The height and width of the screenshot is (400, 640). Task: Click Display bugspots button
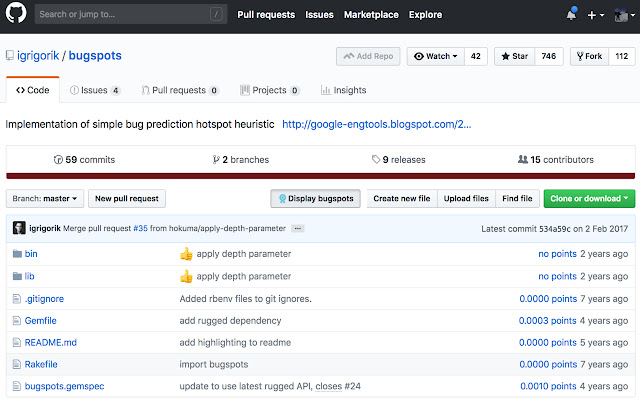[x=316, y=198]
